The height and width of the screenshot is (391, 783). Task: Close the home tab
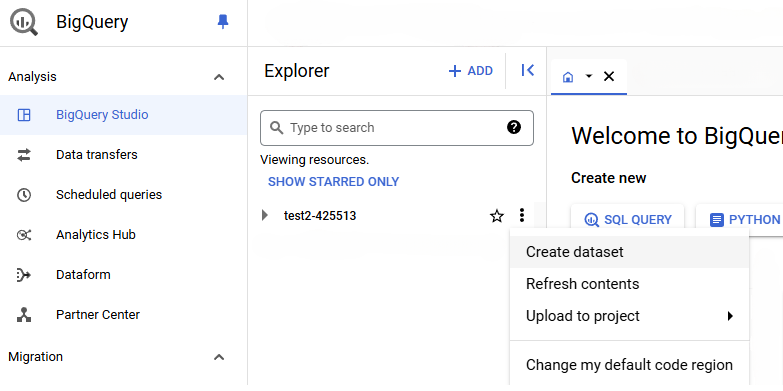coord(609,76)
